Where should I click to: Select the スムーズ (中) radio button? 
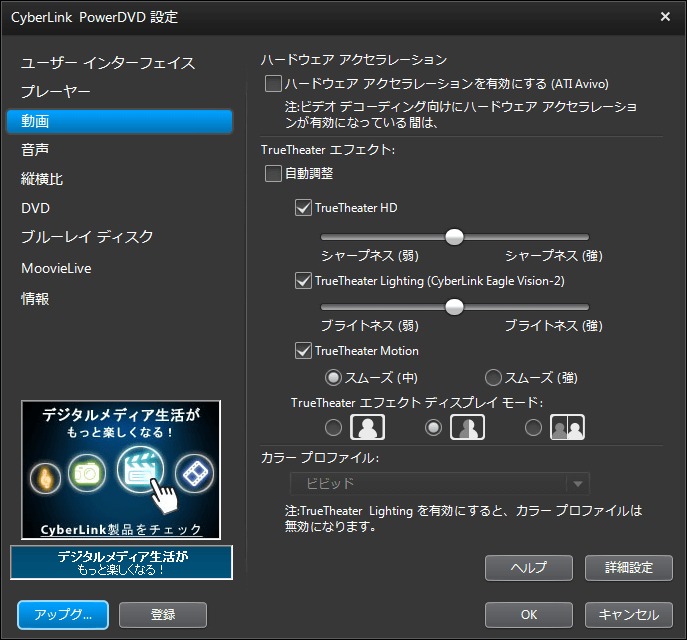click(x=333, y=378)
